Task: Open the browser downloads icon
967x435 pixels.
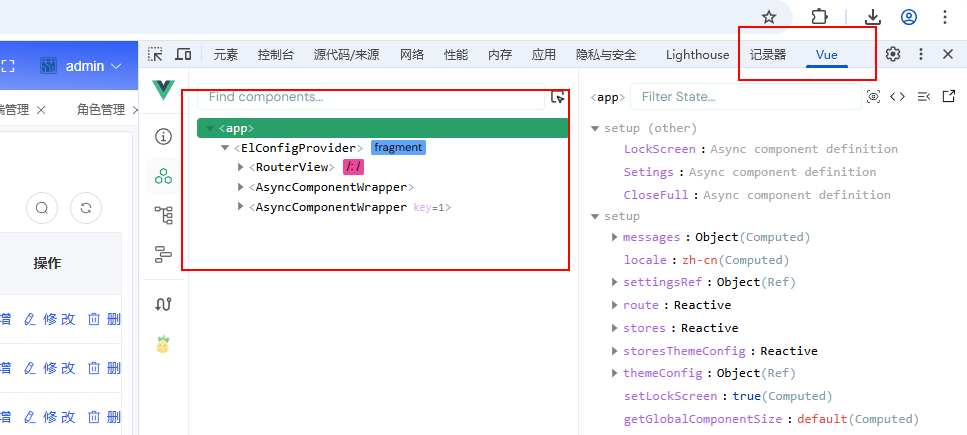Action: click(873, 17)
